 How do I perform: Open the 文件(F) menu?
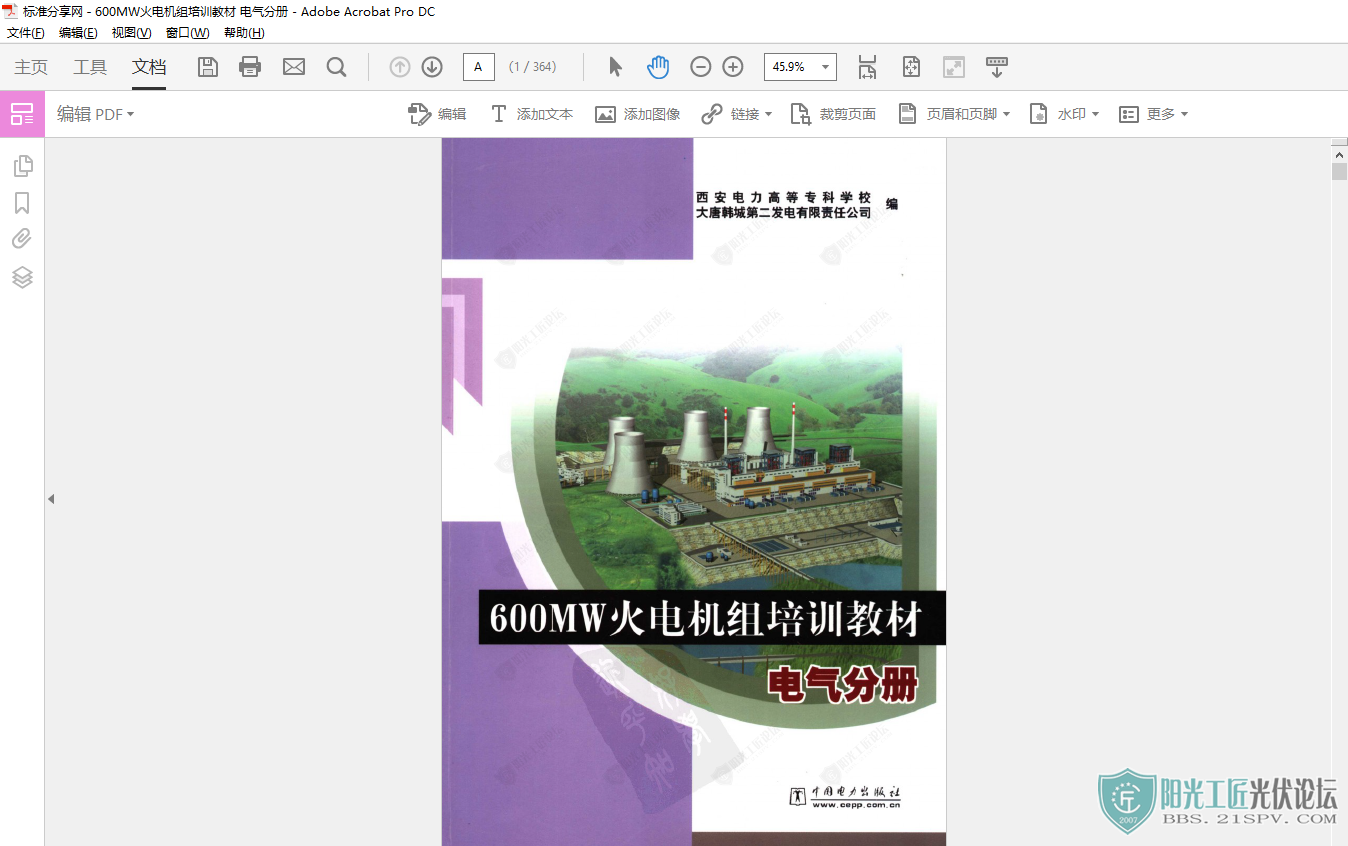coord(26,33)
